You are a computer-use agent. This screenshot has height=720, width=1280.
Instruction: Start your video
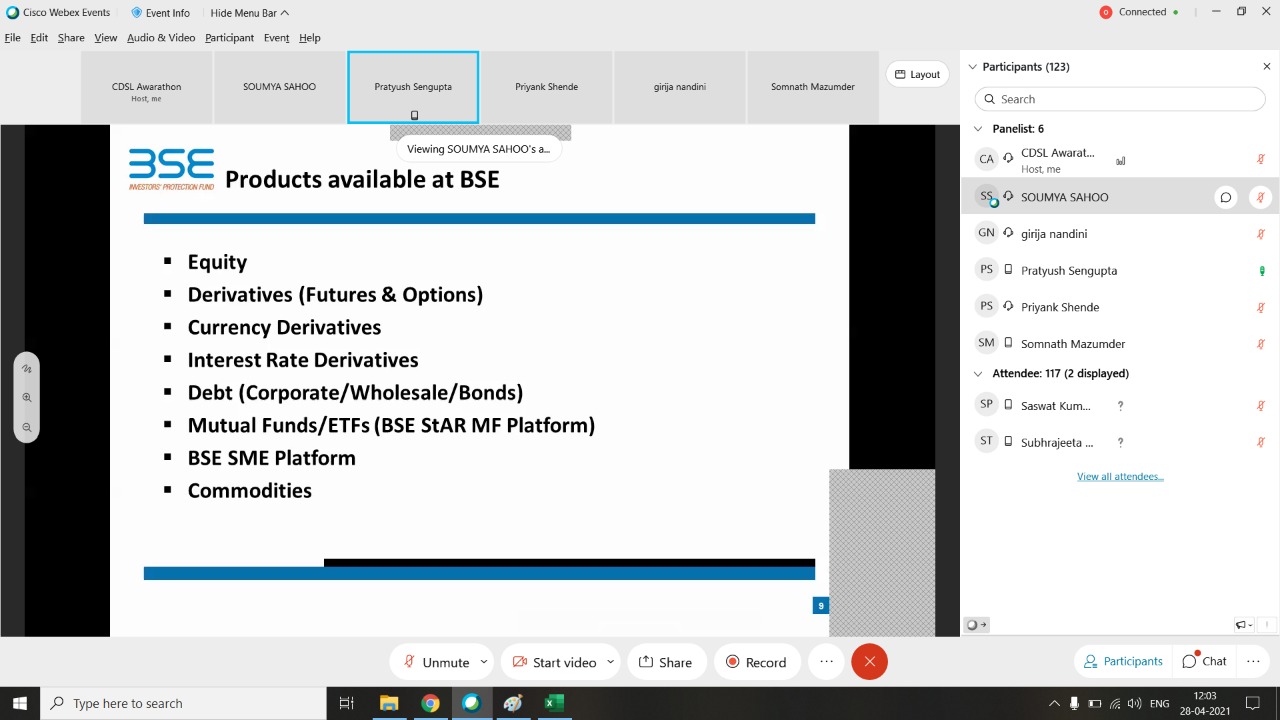pos(553,662)
